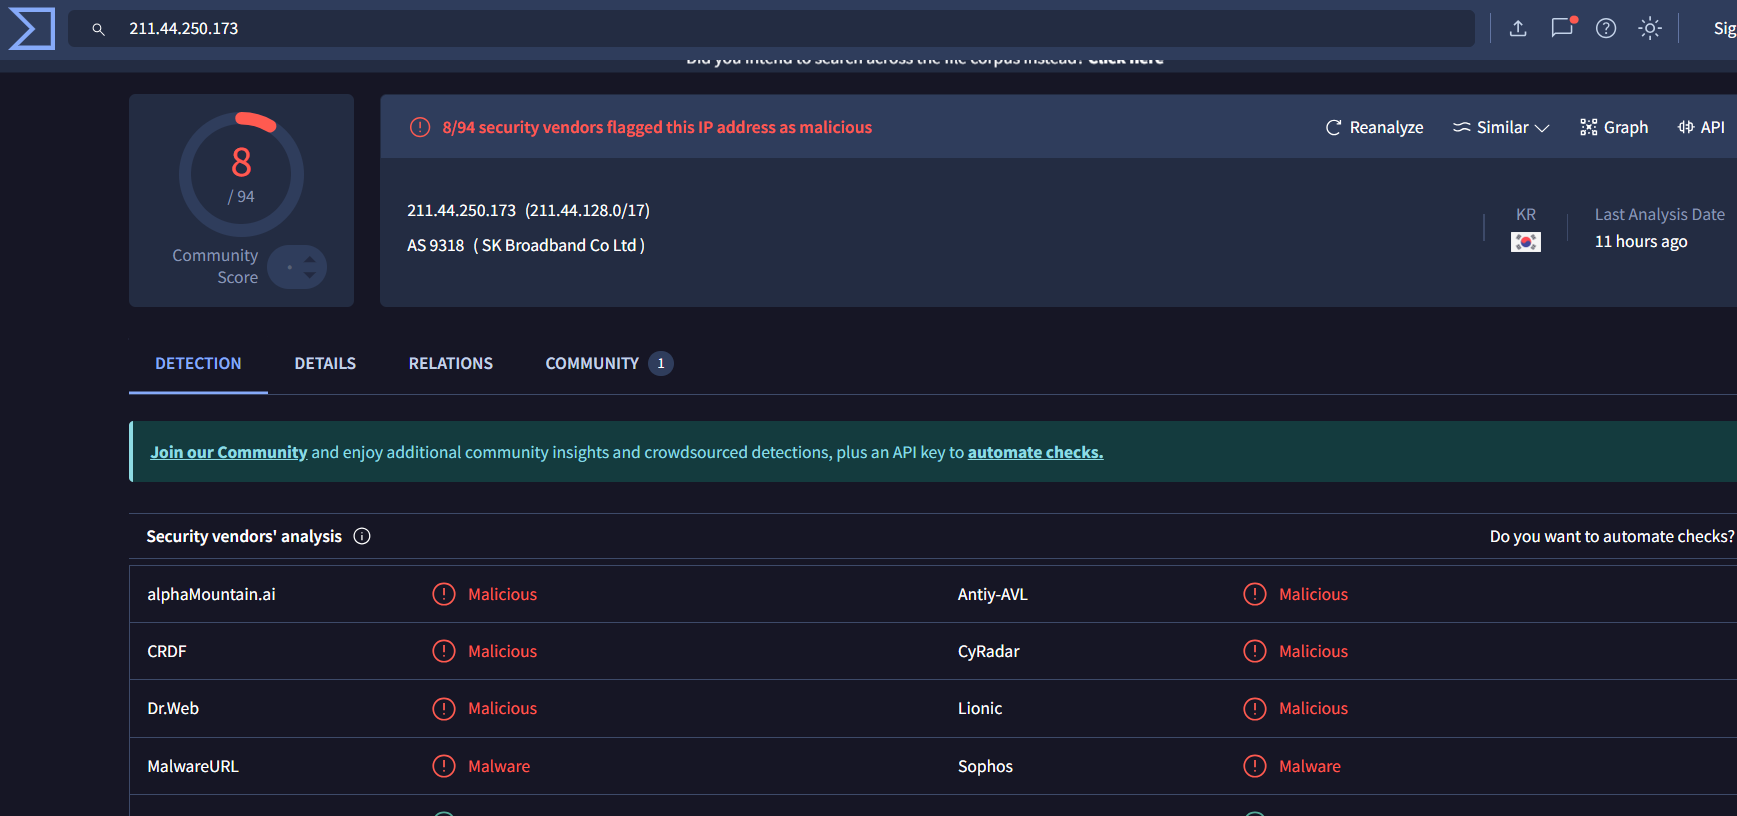Screen dimensions: 1737x816
Task: Click Malware verdict in Sophos row
Action: coord(1310,766)
